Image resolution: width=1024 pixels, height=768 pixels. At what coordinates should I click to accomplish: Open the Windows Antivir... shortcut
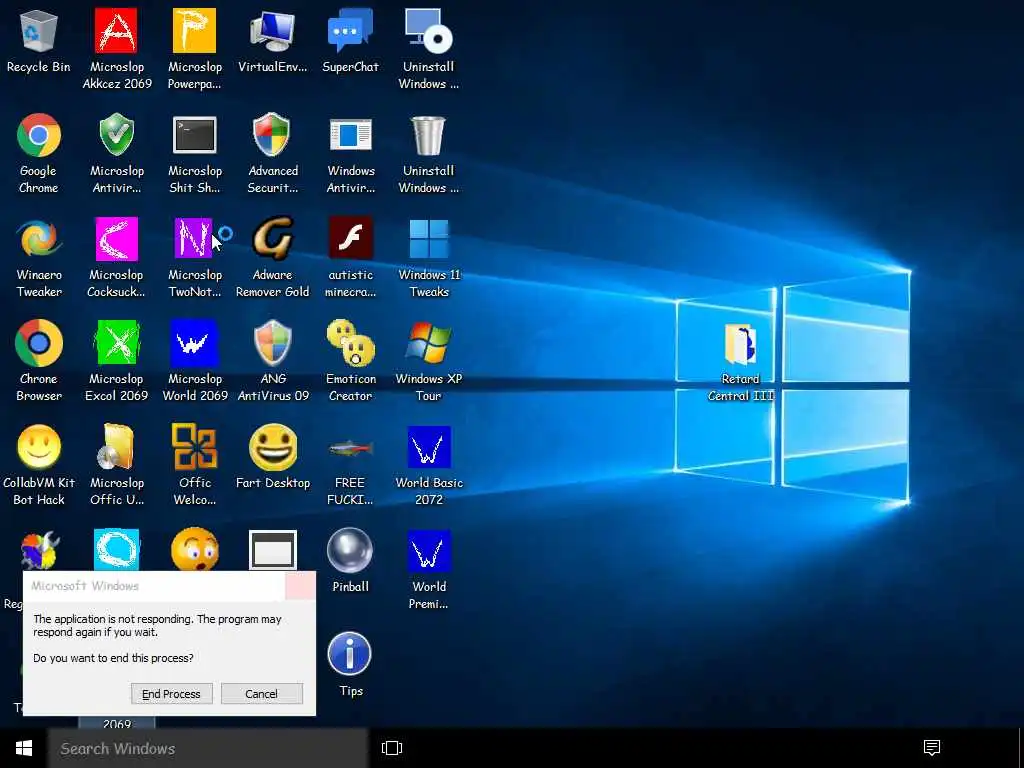click(351, 135)
